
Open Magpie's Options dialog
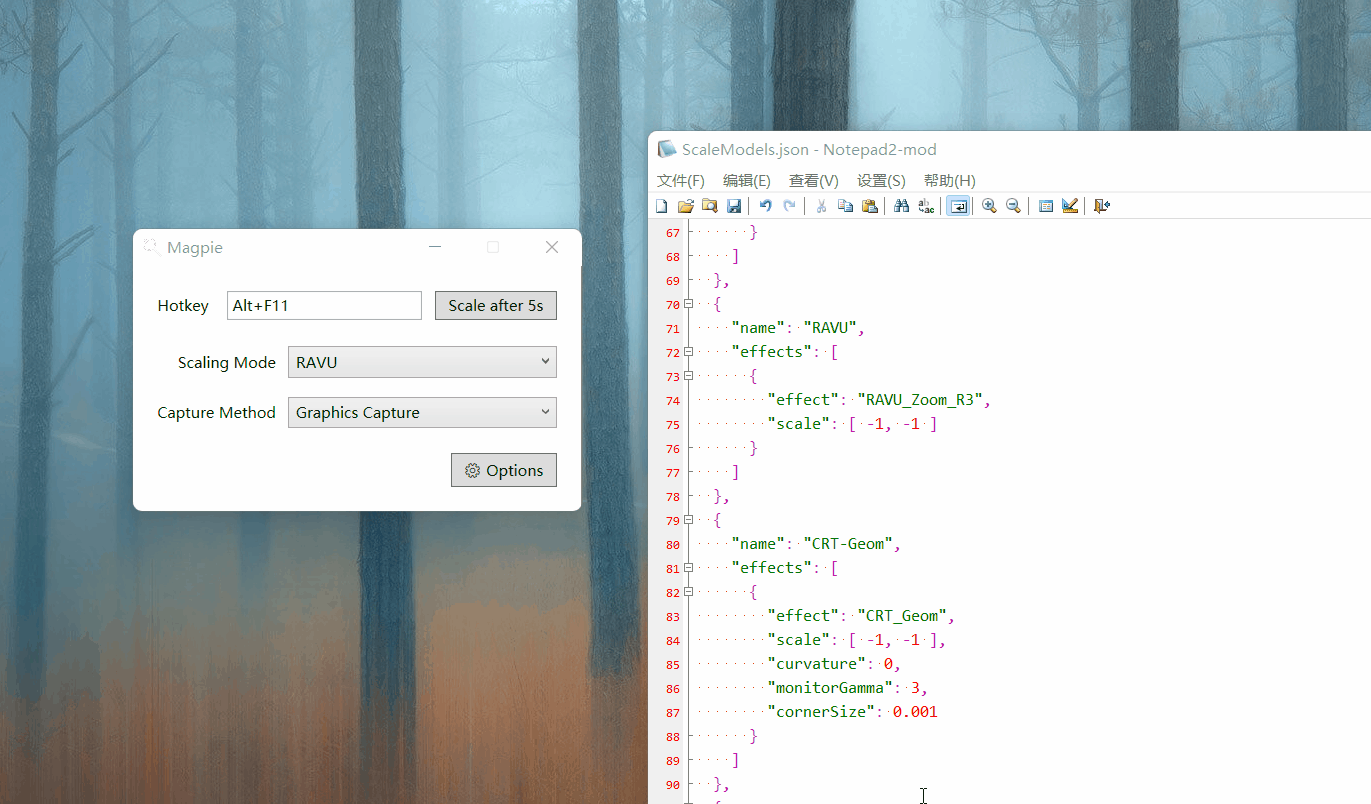[x=504, y=470]
